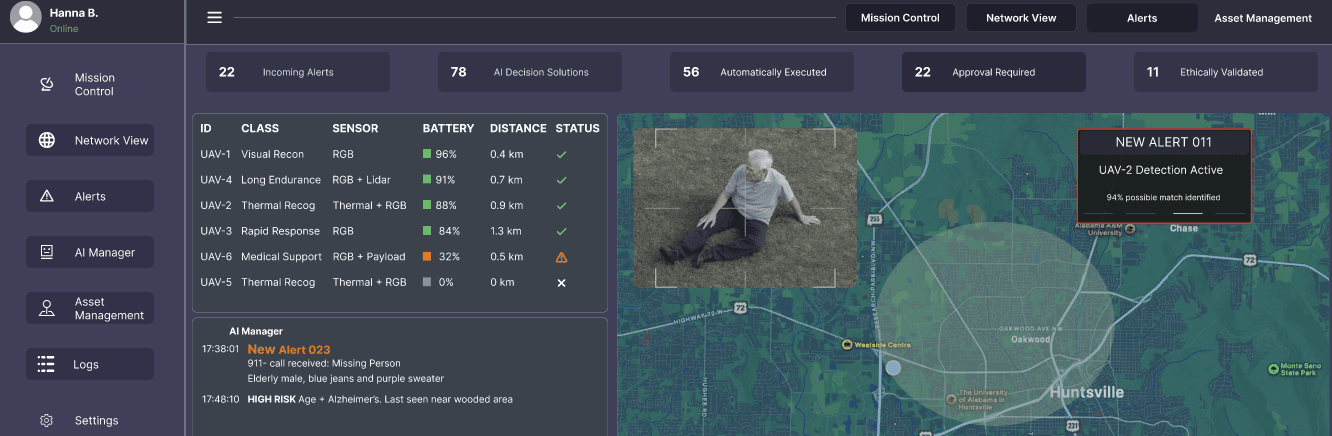Click '94% possible match identified' text
The image size is (1332, 436).
coord(1163,197)
